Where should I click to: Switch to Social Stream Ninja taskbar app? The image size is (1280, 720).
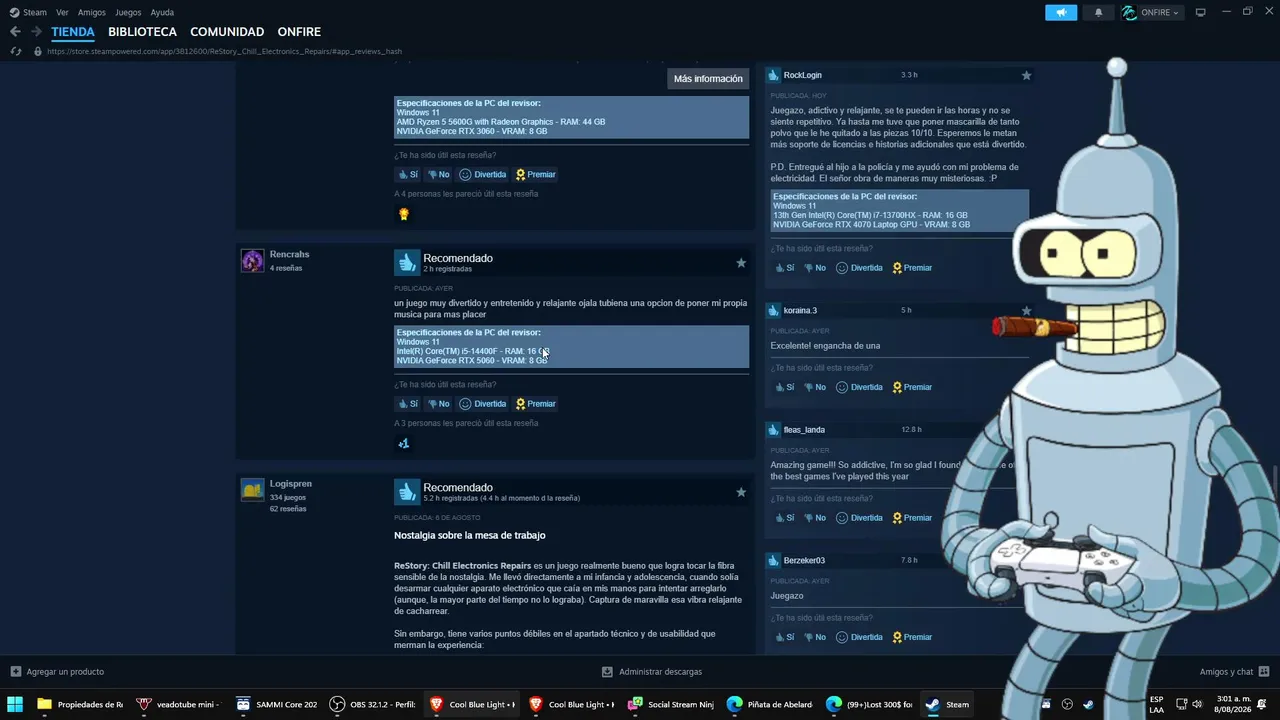[x=670, y=704]
